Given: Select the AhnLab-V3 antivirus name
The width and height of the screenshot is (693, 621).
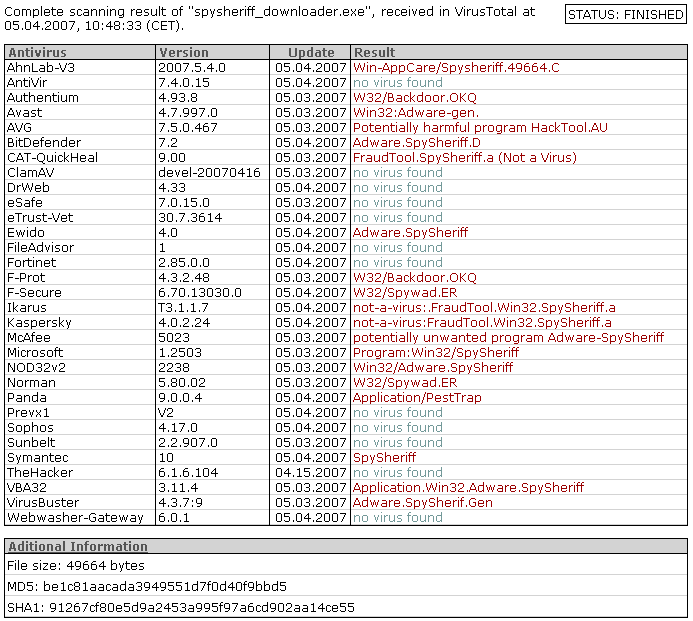Looking at the screenshot, I should tap(41, 68).
